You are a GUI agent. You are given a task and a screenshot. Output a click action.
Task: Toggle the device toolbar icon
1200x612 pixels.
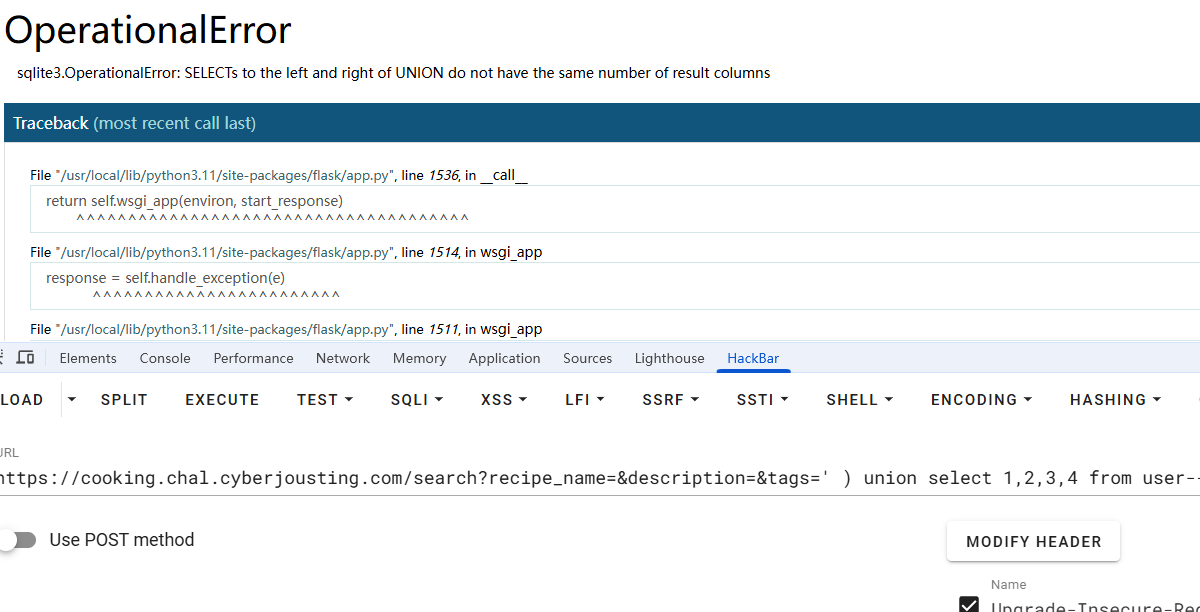[x=26, y=358]
